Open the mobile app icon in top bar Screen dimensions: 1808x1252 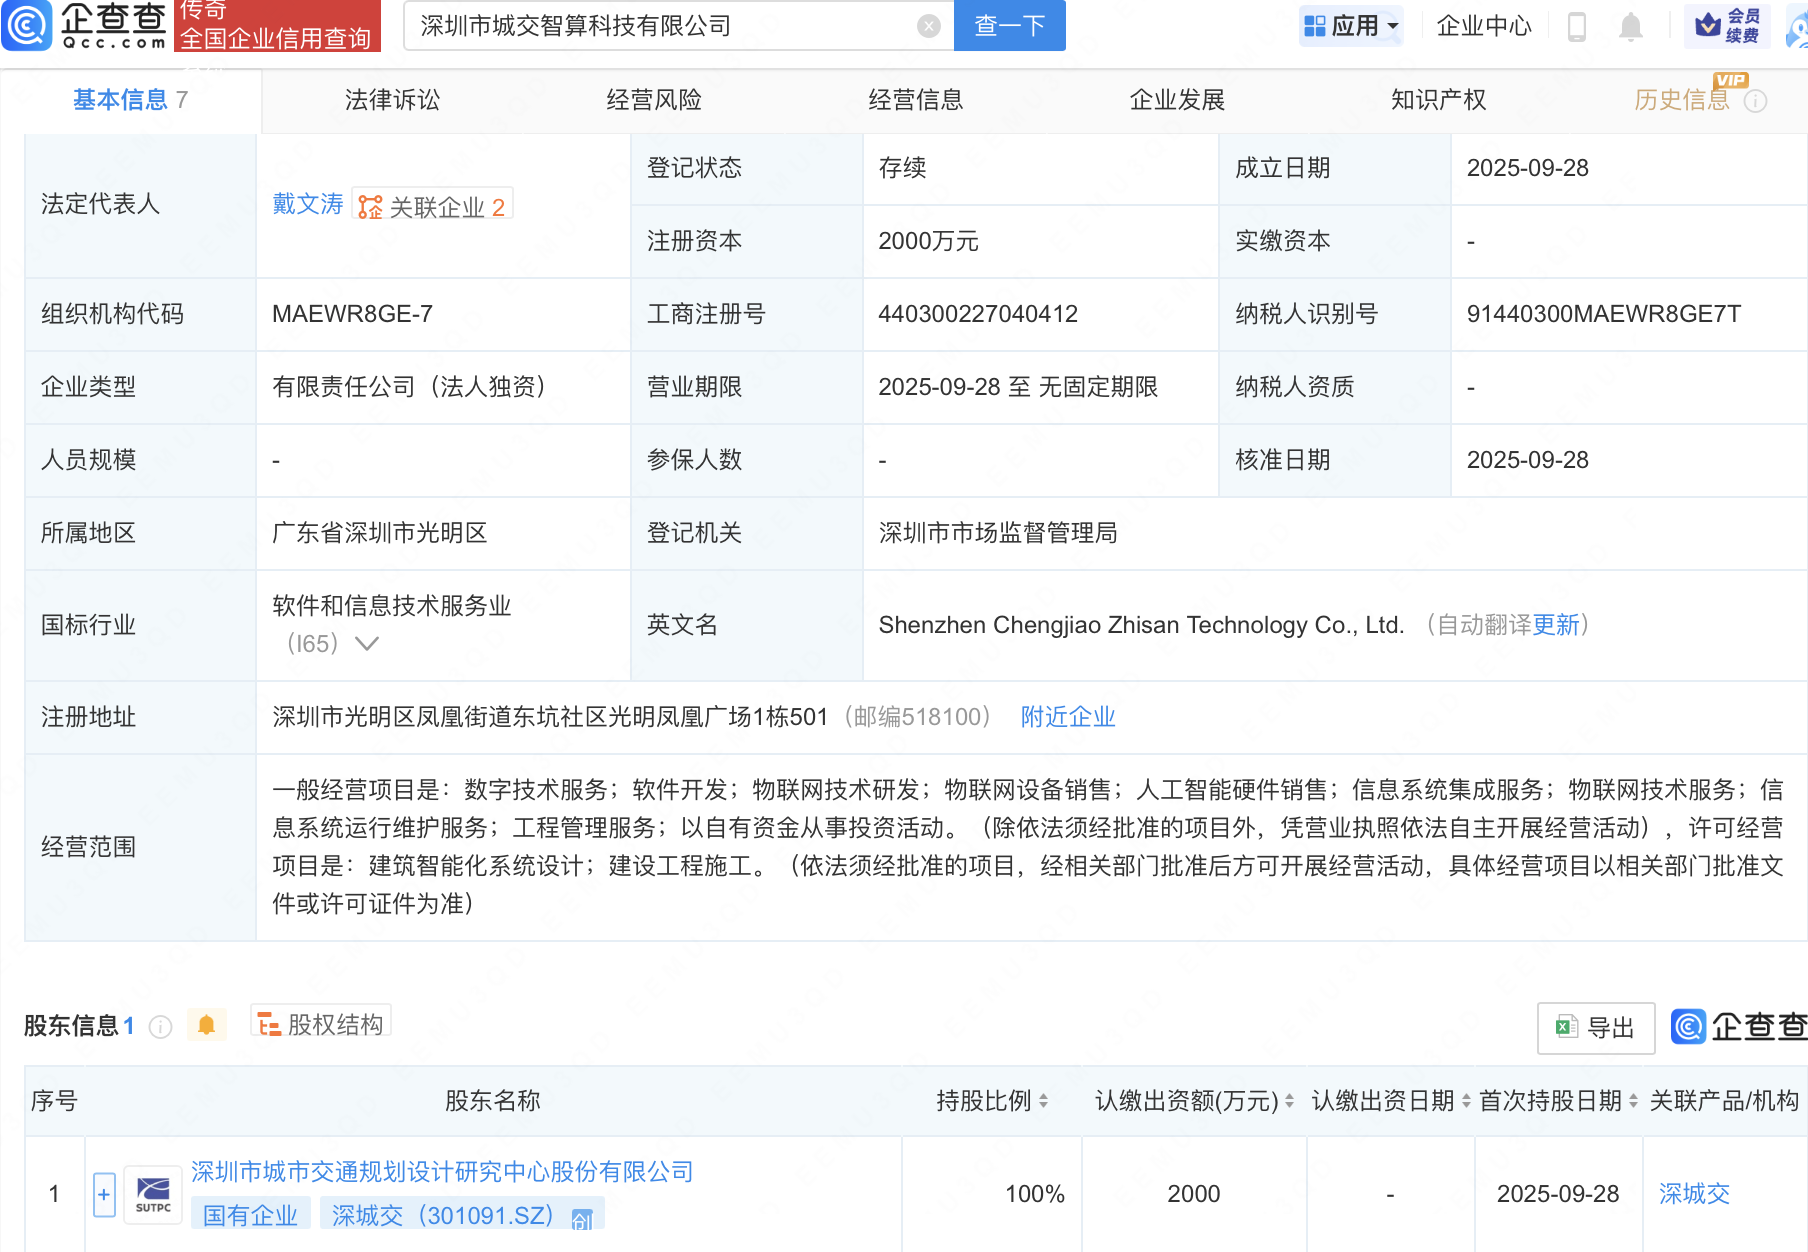pos(1578,26)
